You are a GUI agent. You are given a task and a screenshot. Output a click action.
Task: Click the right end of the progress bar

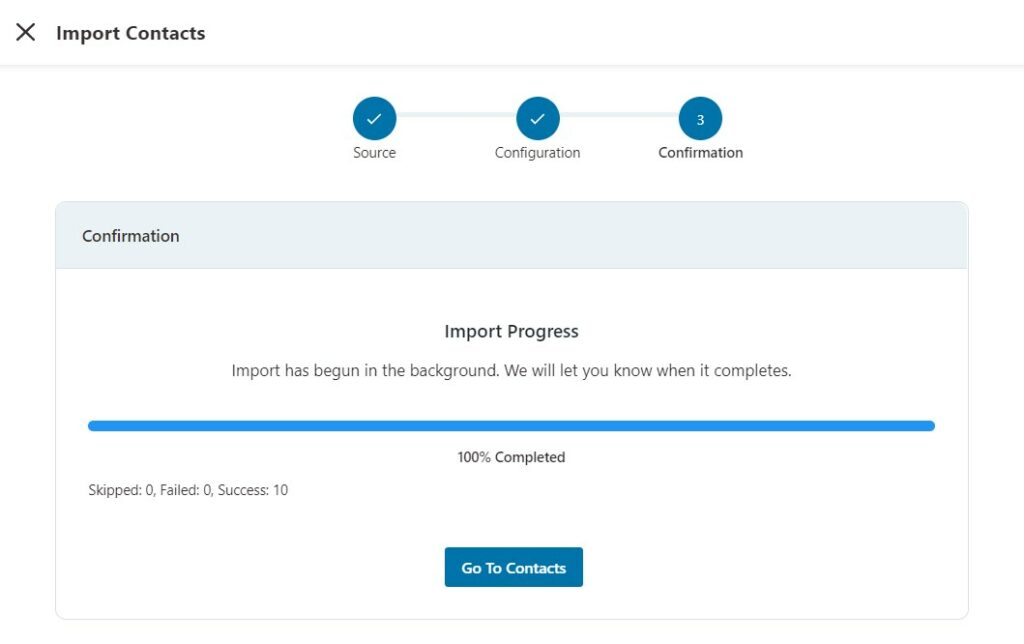[x=930, y=426]
